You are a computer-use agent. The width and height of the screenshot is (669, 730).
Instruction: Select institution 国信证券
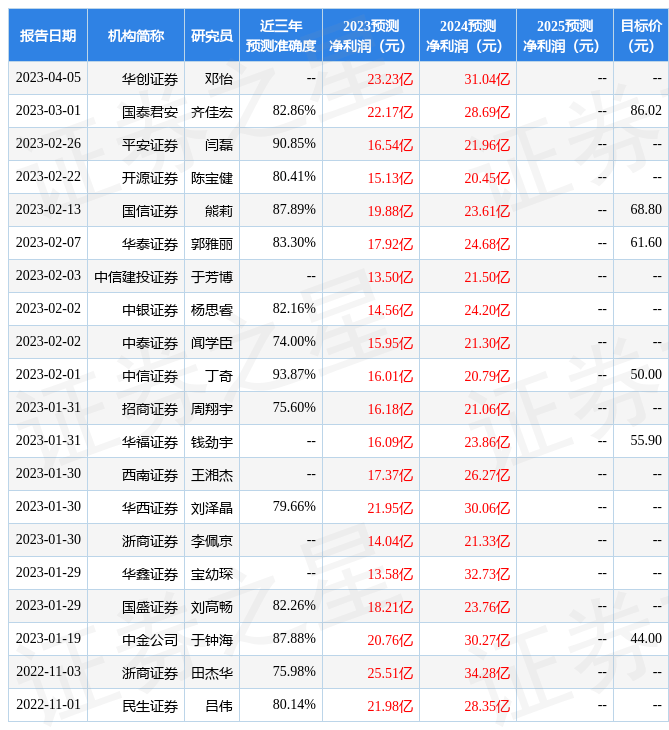150,211
